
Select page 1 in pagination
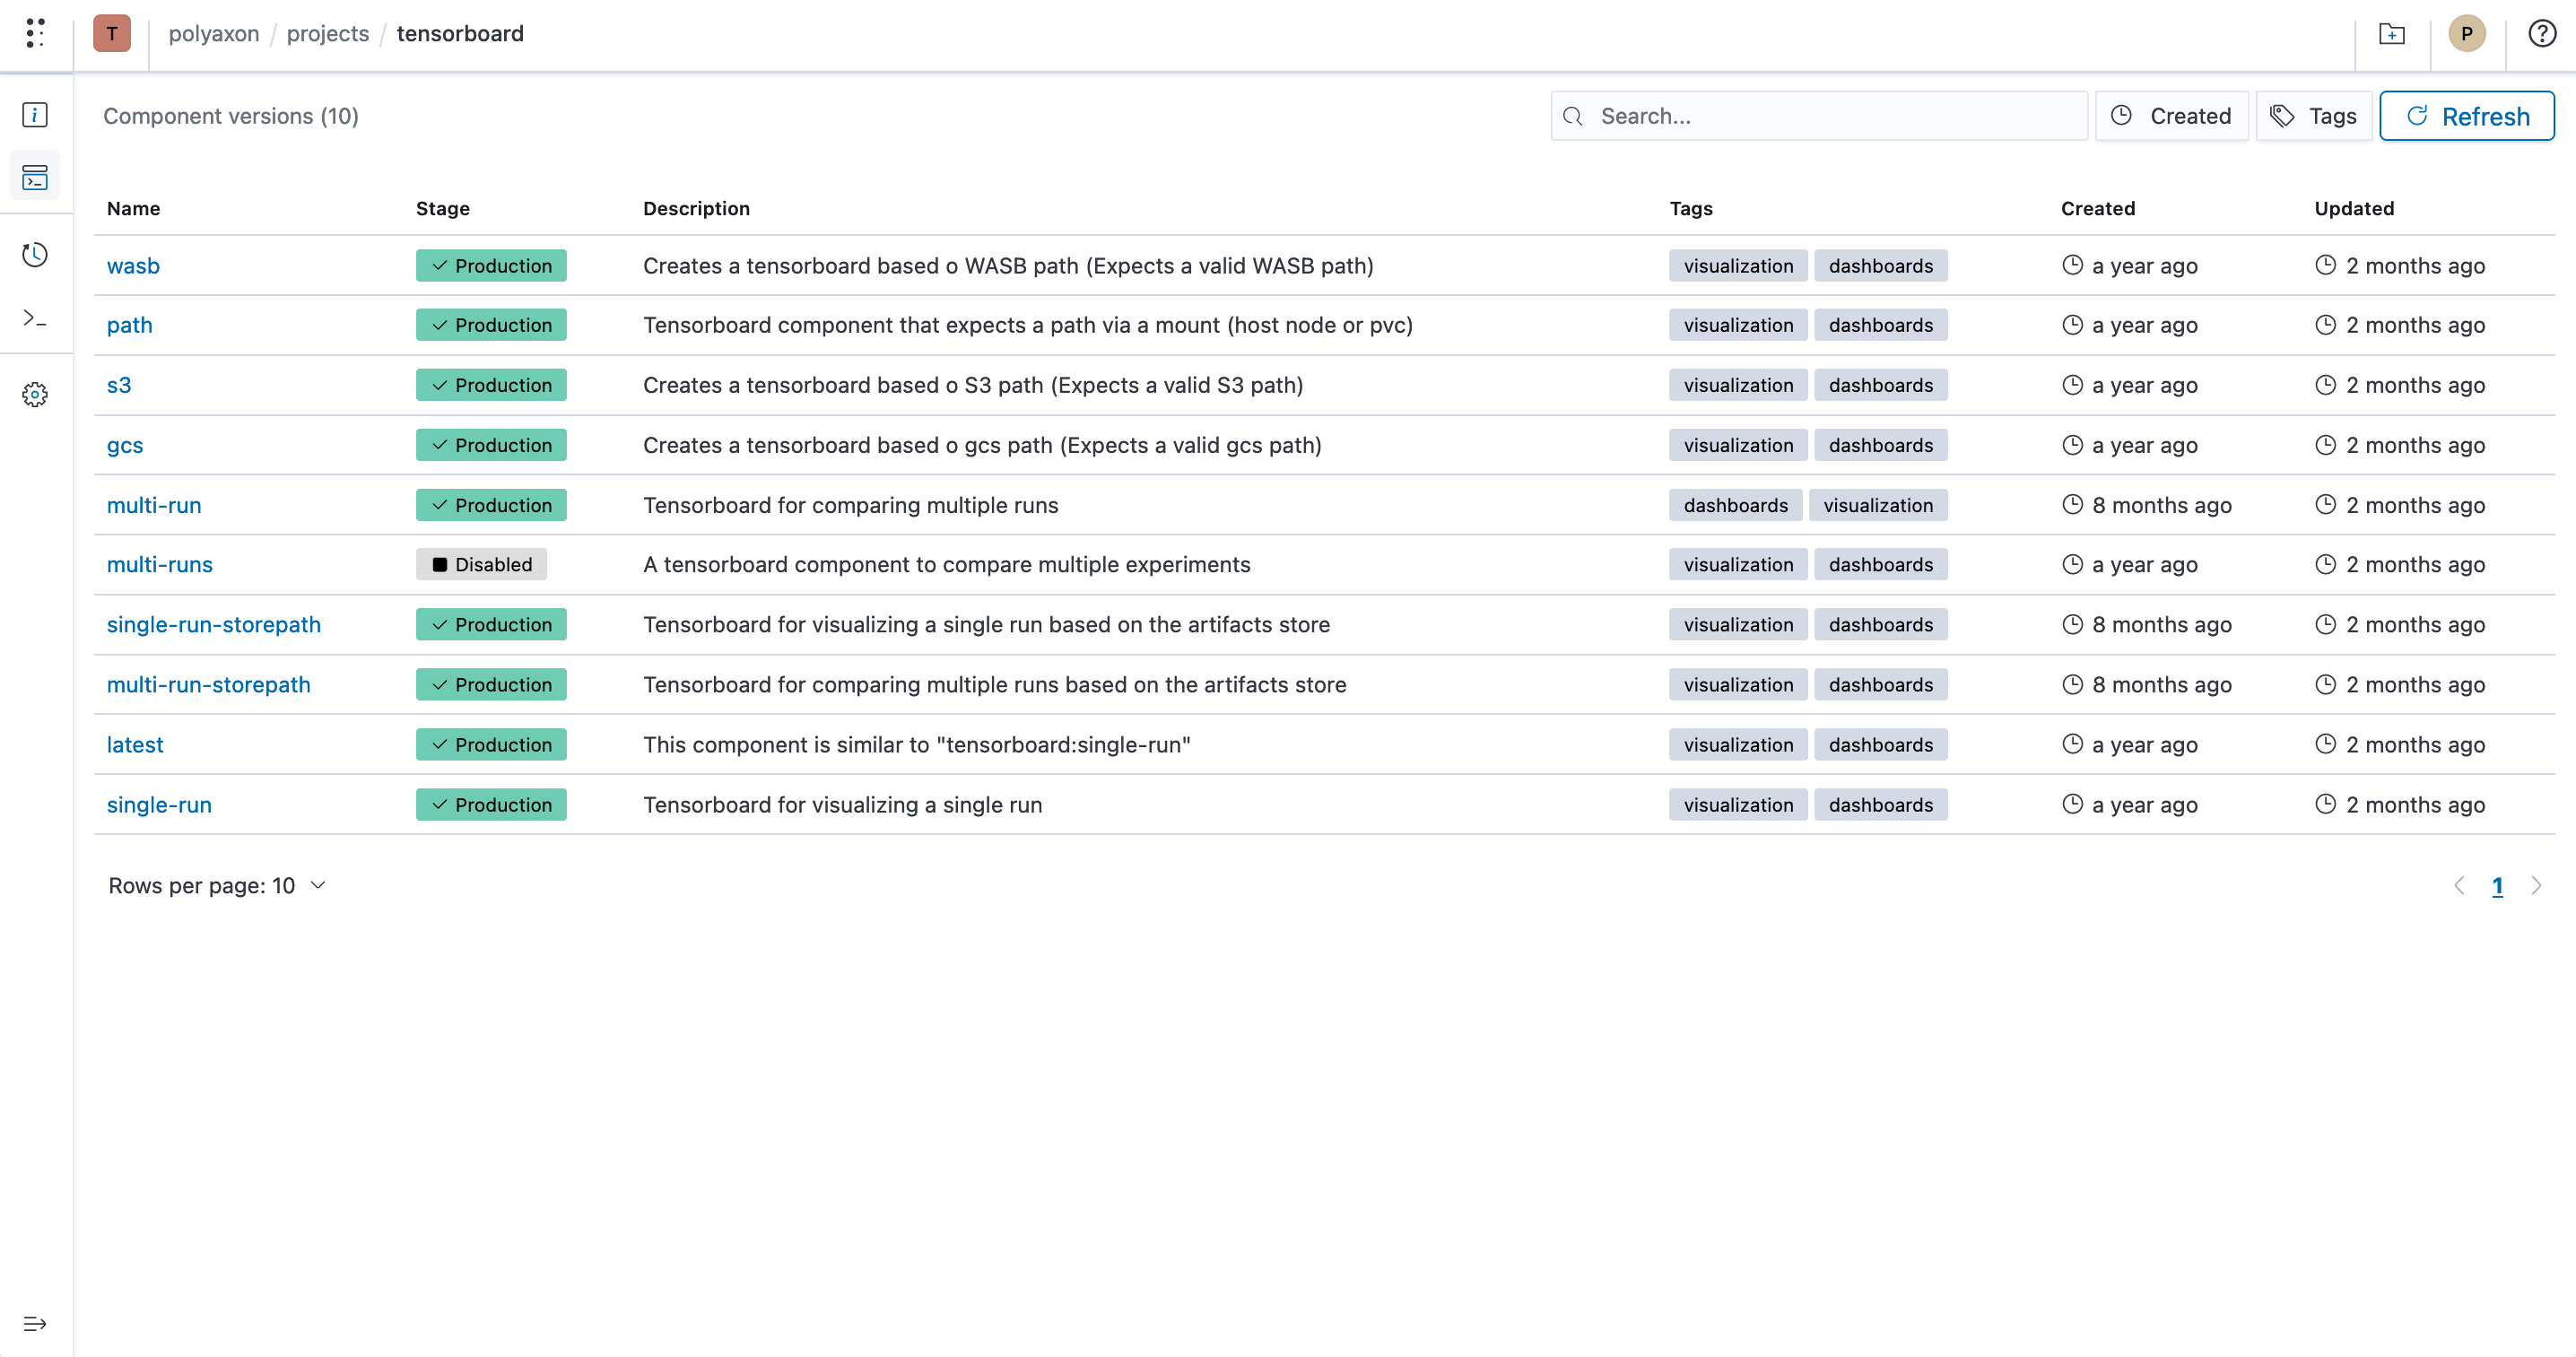tap(2497, 886)
